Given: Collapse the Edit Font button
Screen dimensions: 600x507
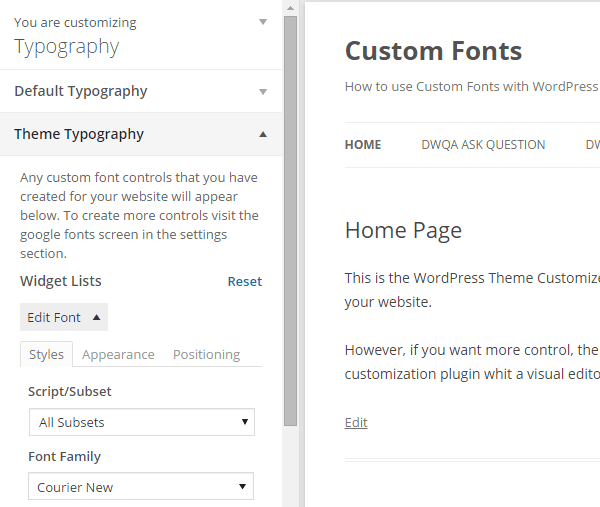Looking at the screenshot, I should [x=64, y=317].
